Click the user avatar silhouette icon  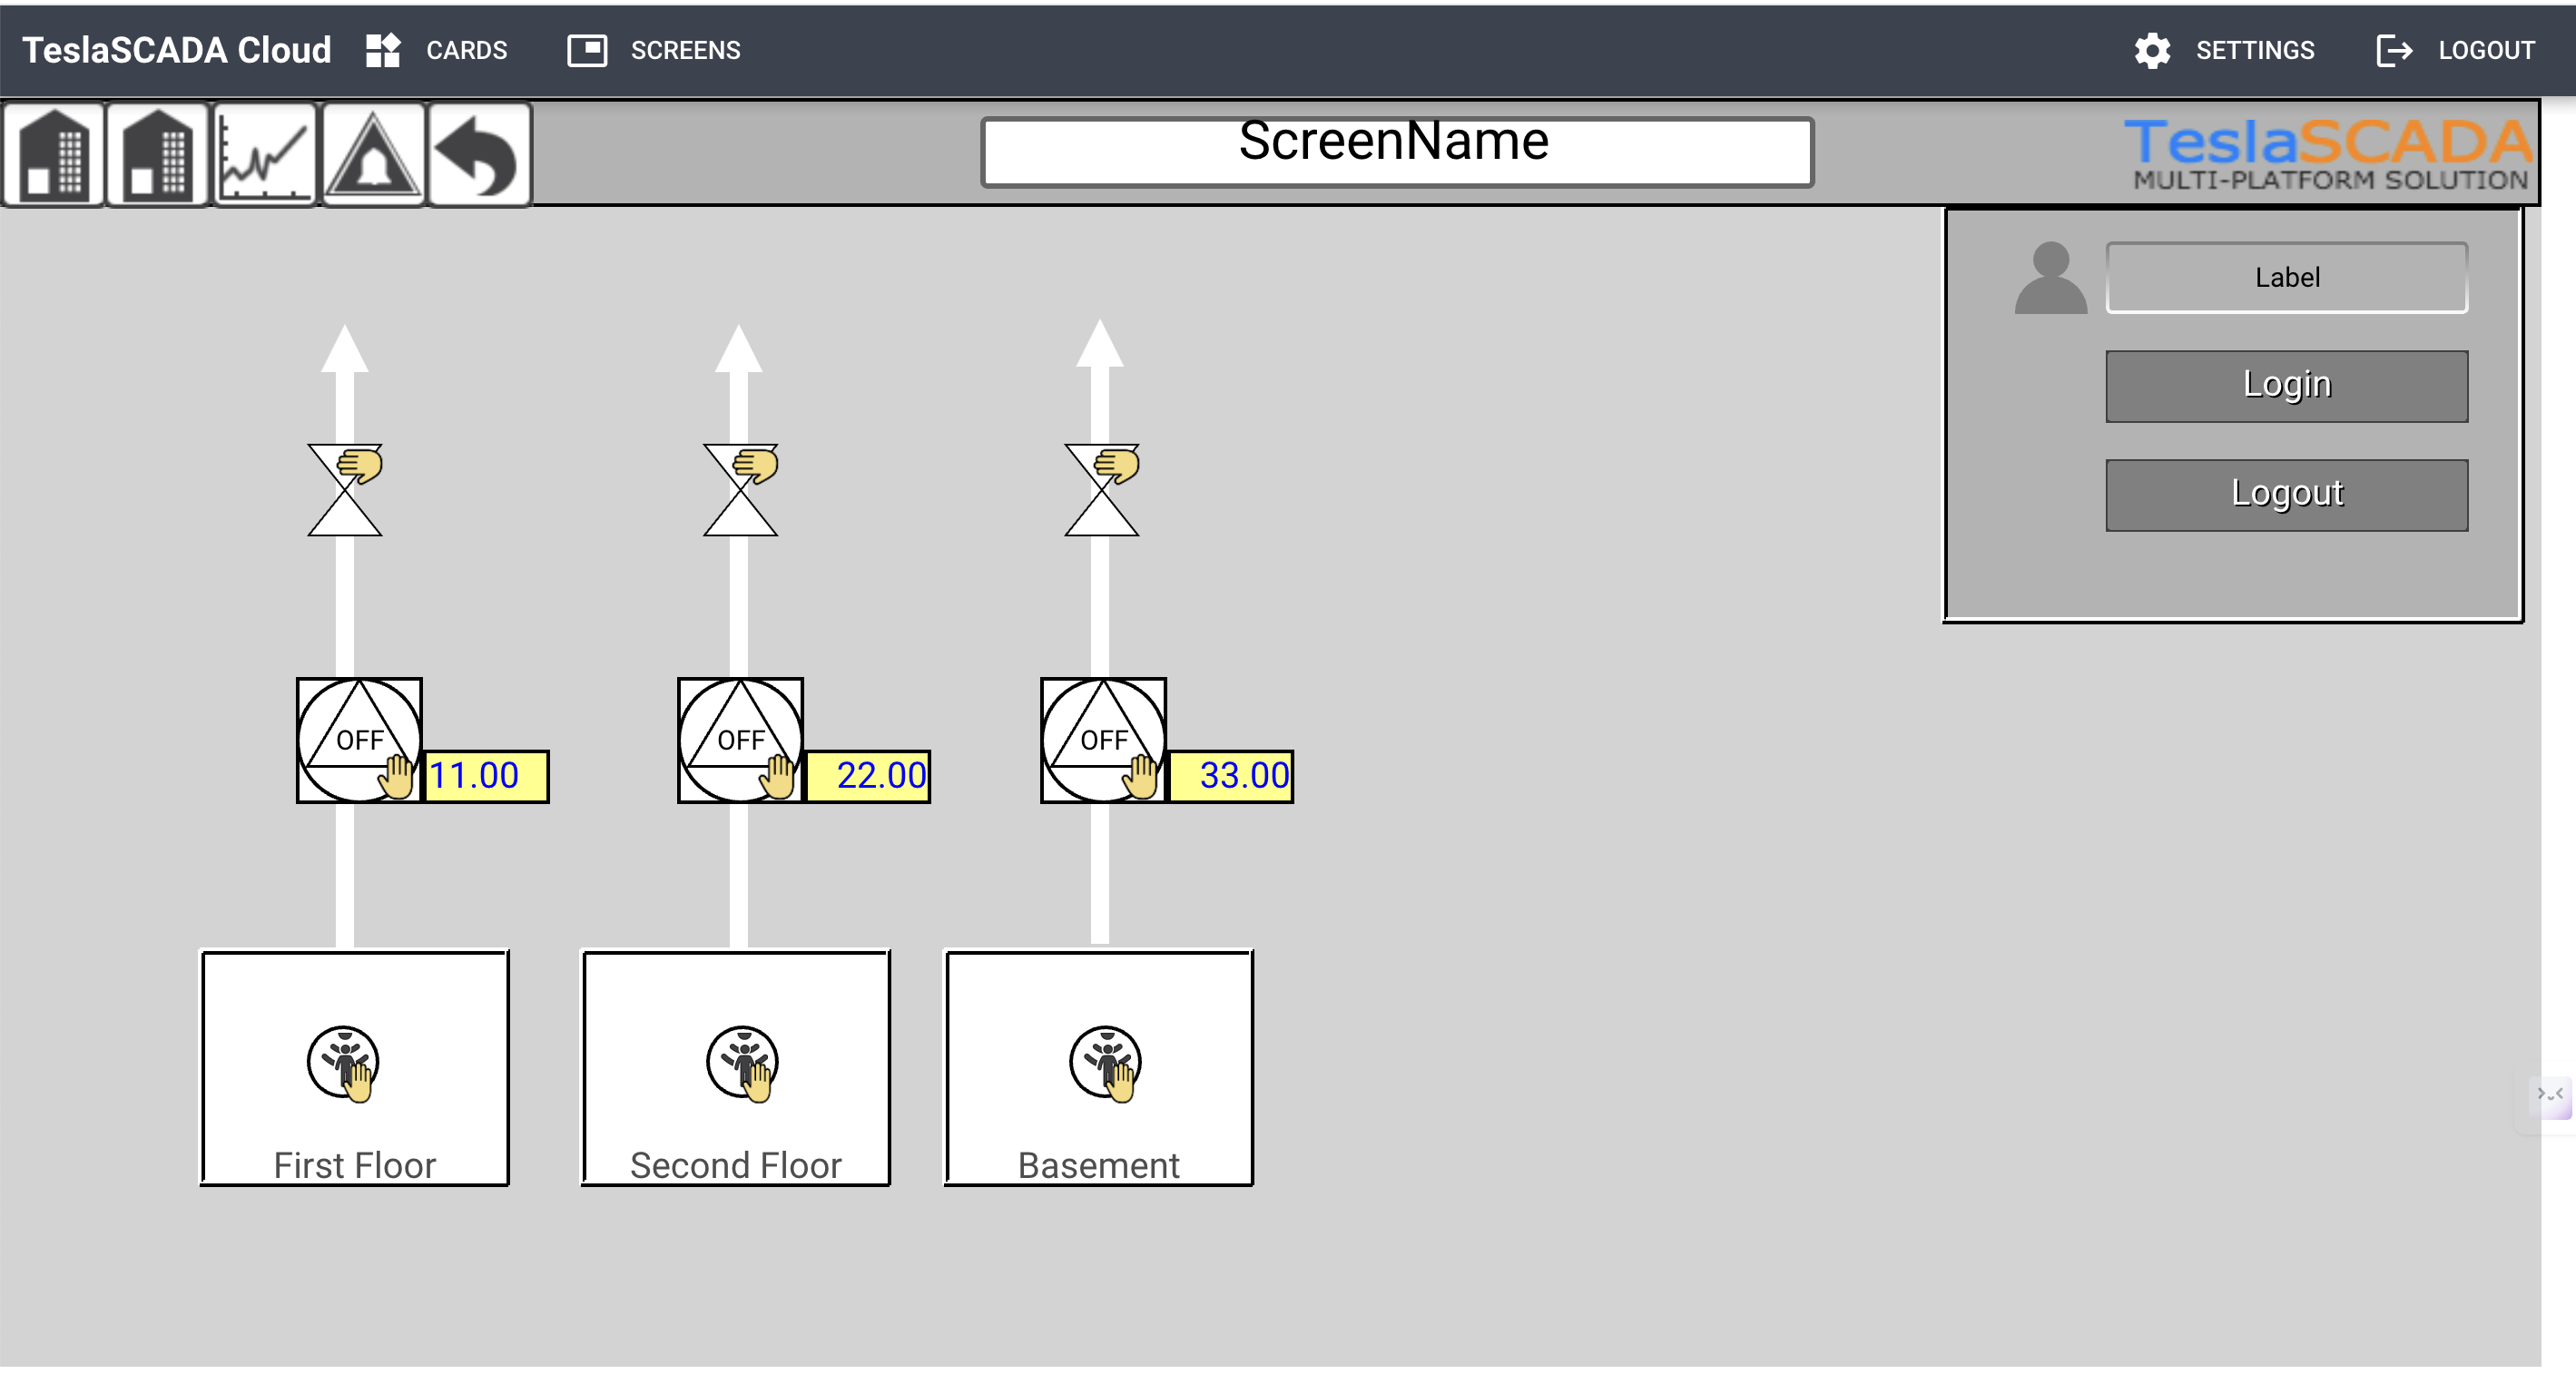(x=2050, y=278)
